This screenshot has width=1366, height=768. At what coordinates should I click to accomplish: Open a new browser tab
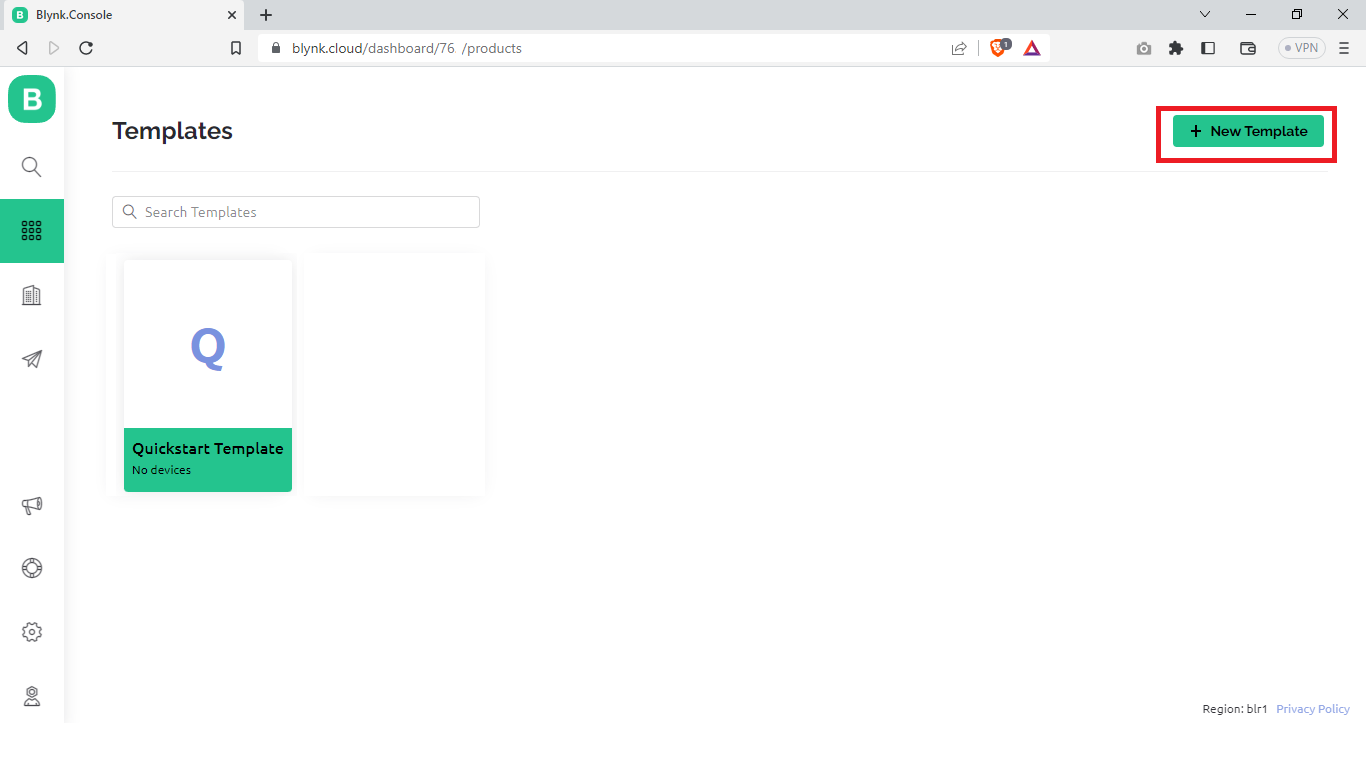[x=265, y=15]
